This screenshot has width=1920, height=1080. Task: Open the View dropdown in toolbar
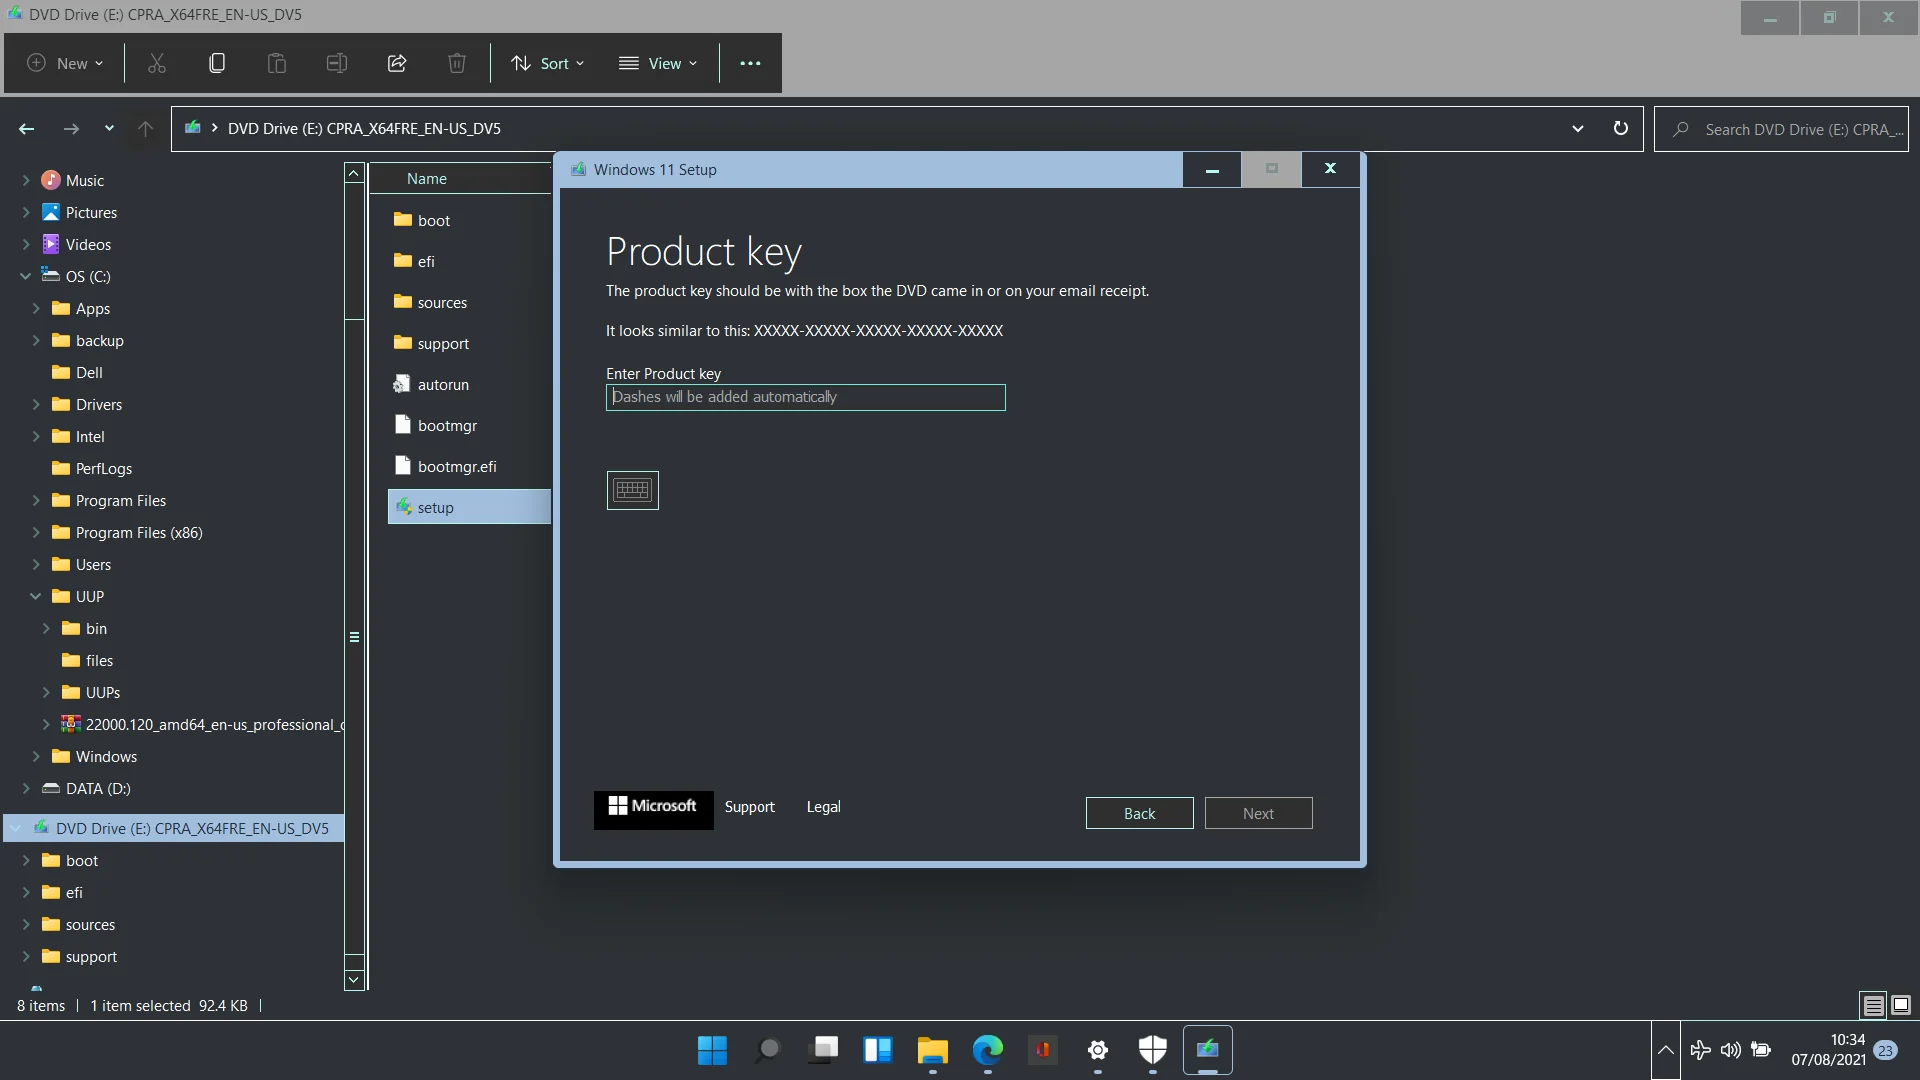(x=661, y=62)
